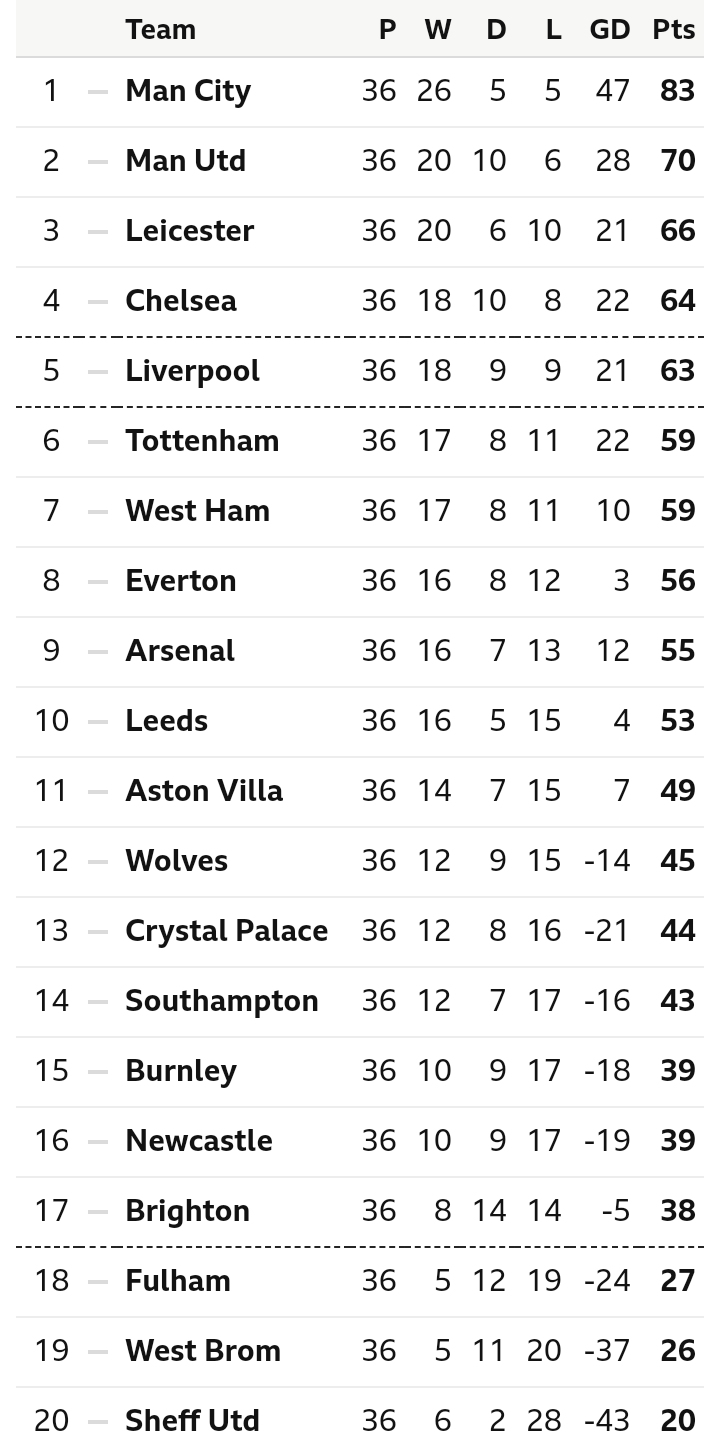Select the Fulham team name
This screenshot has width=720, height=1454.
178,1281
